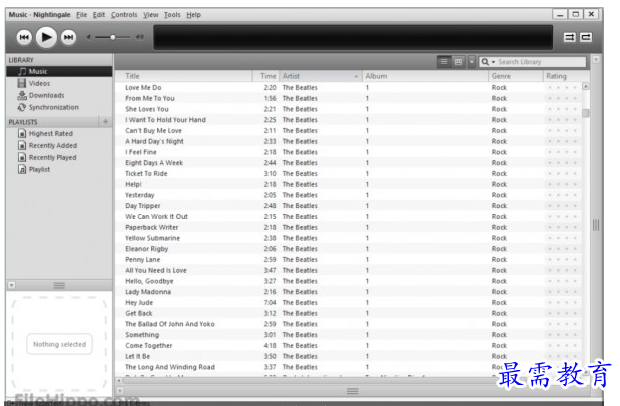This screenshot has width=620, height=406.
Task: Start playback with the Play button
Action: point(46,37)
